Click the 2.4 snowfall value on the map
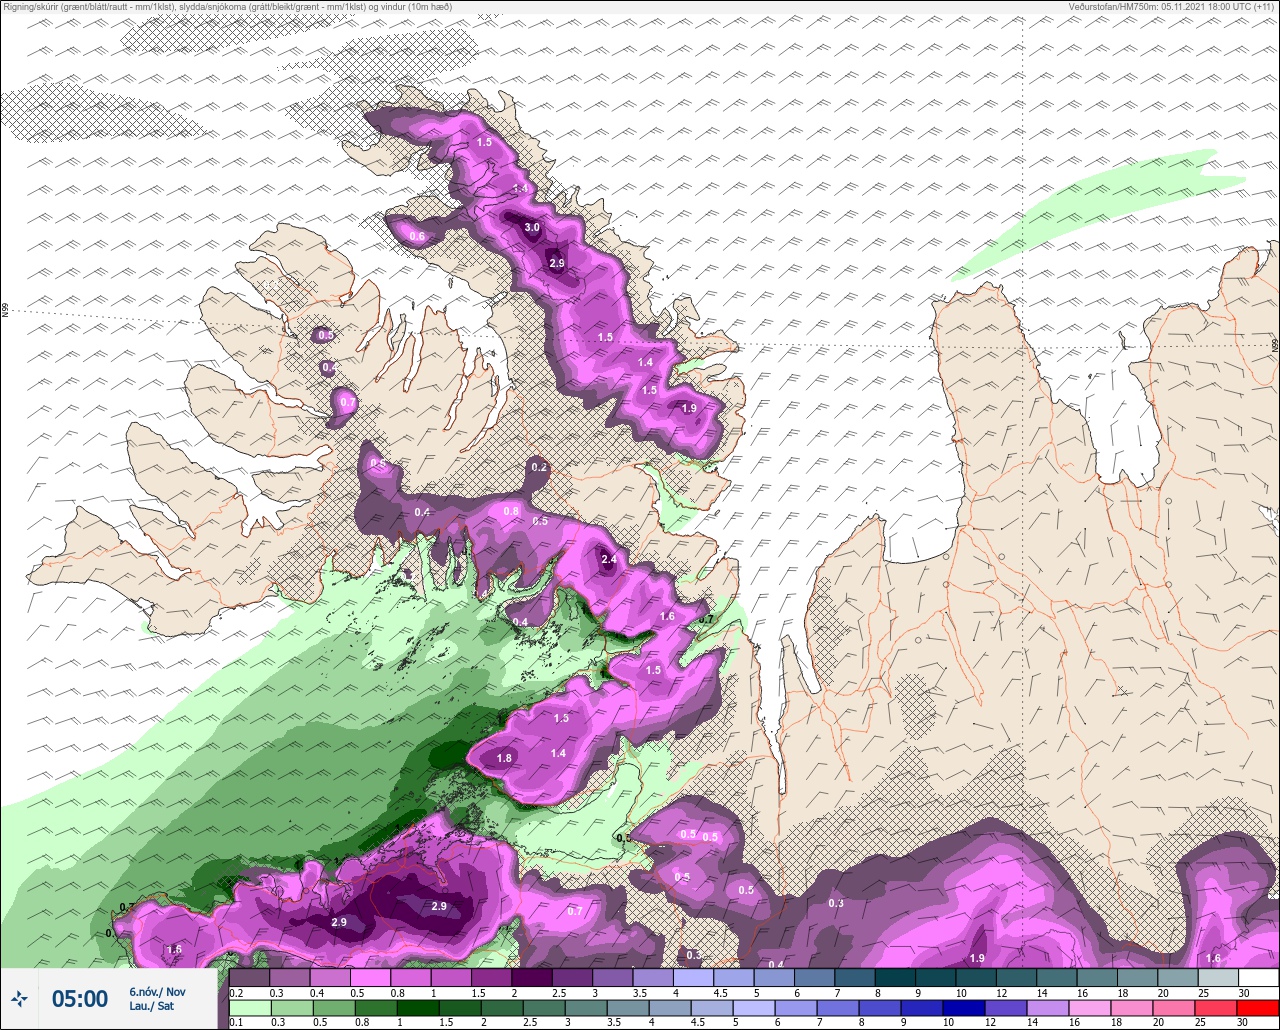 pyautogui.click(x=609, y=560)
